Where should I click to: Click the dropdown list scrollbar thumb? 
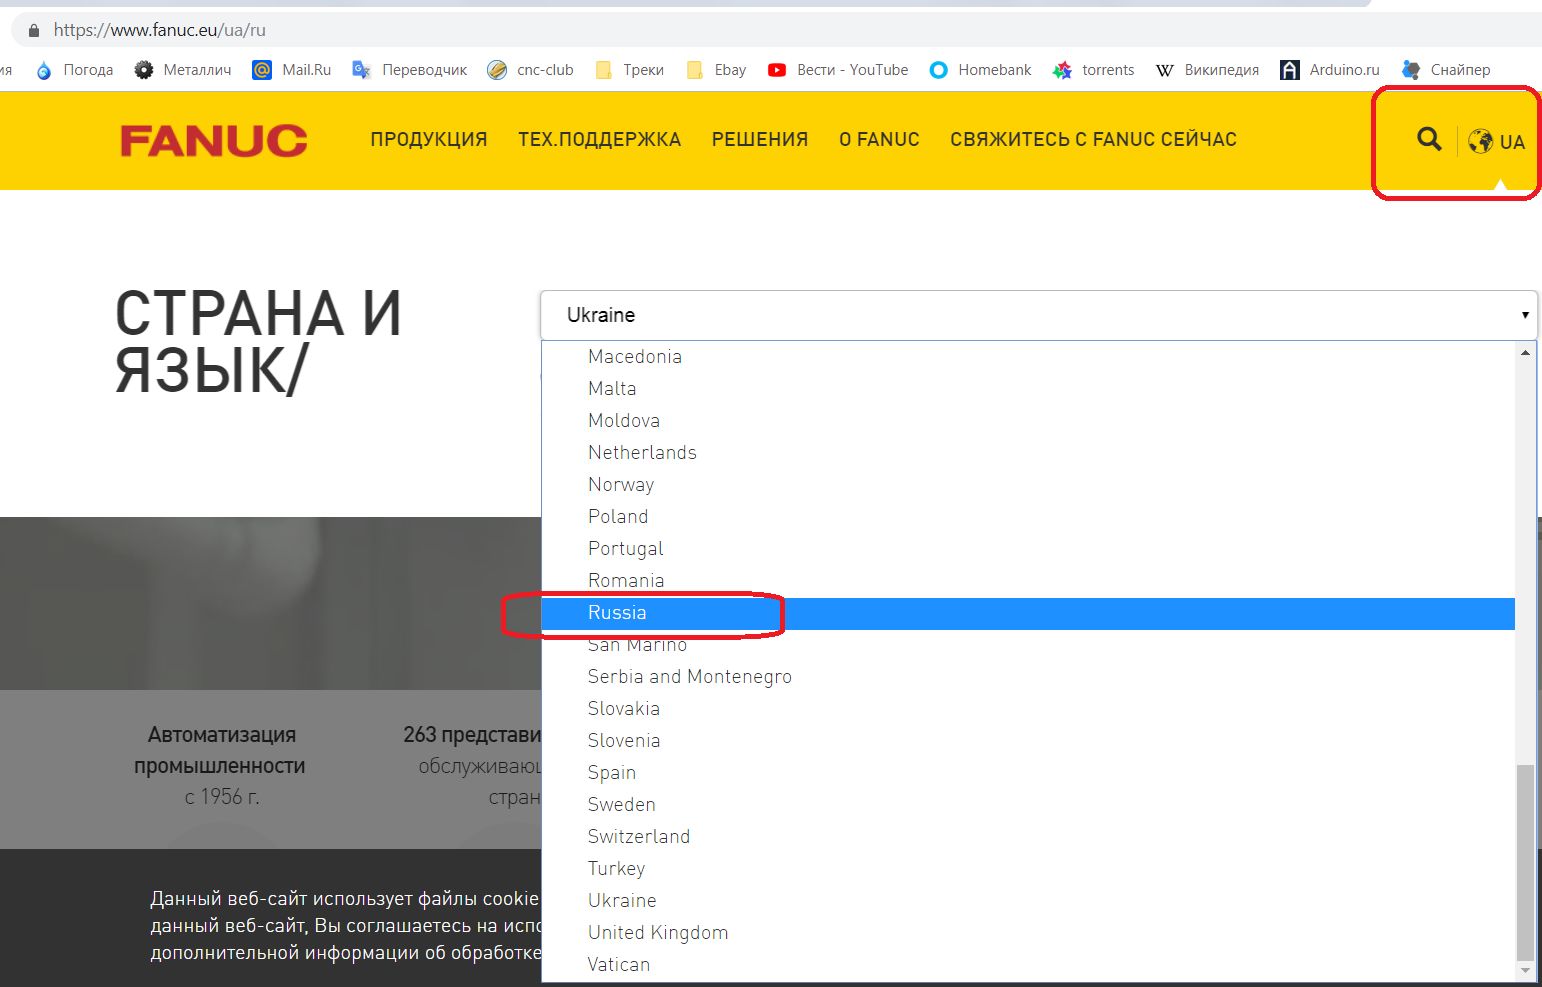click(x=1525, y=862)
